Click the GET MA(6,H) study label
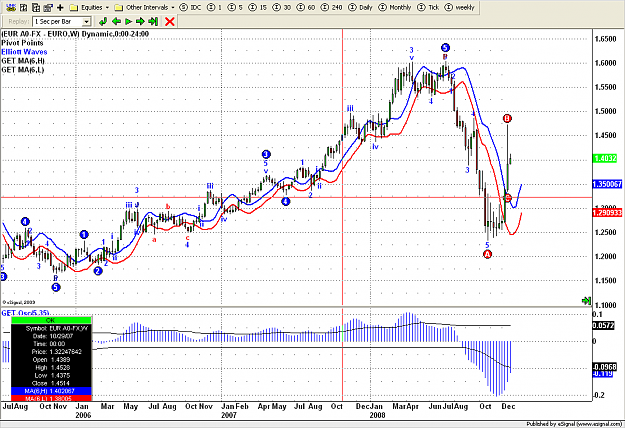Viewport: 625px width, 428px height. point(23,61)
